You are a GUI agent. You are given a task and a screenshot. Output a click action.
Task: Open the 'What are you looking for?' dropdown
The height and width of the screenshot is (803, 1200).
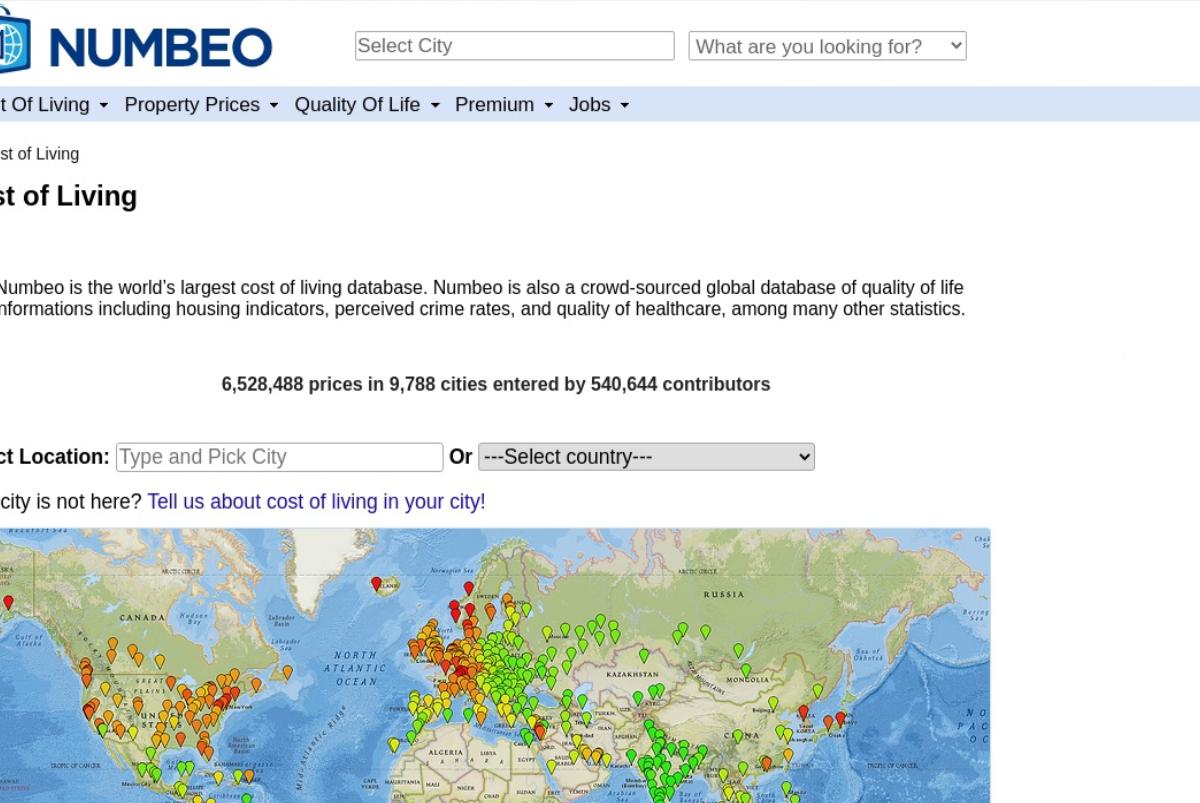coord(827,46)
